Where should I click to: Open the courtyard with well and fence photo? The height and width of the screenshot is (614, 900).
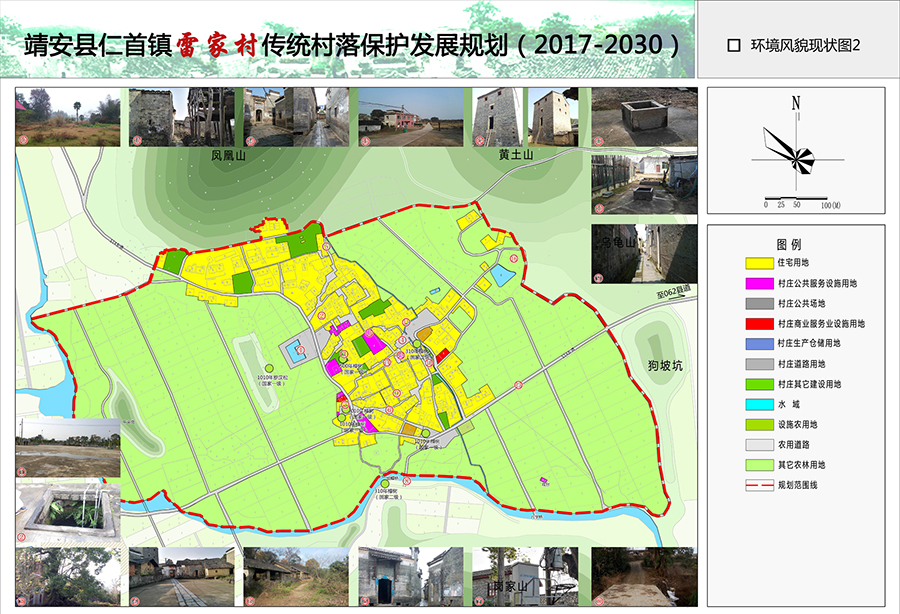point(645,185)
